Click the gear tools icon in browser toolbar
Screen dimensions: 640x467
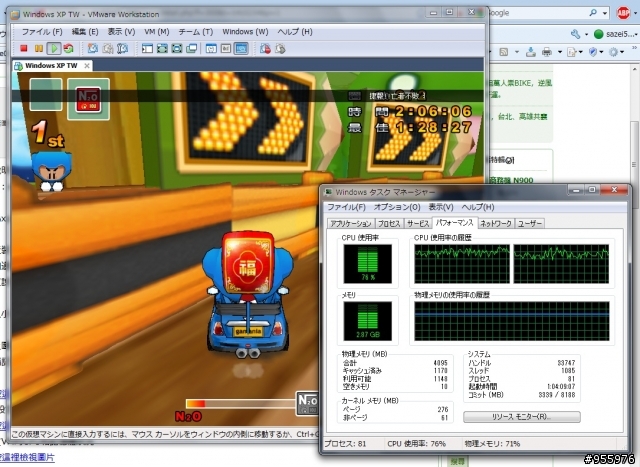[x=613, y=52]
